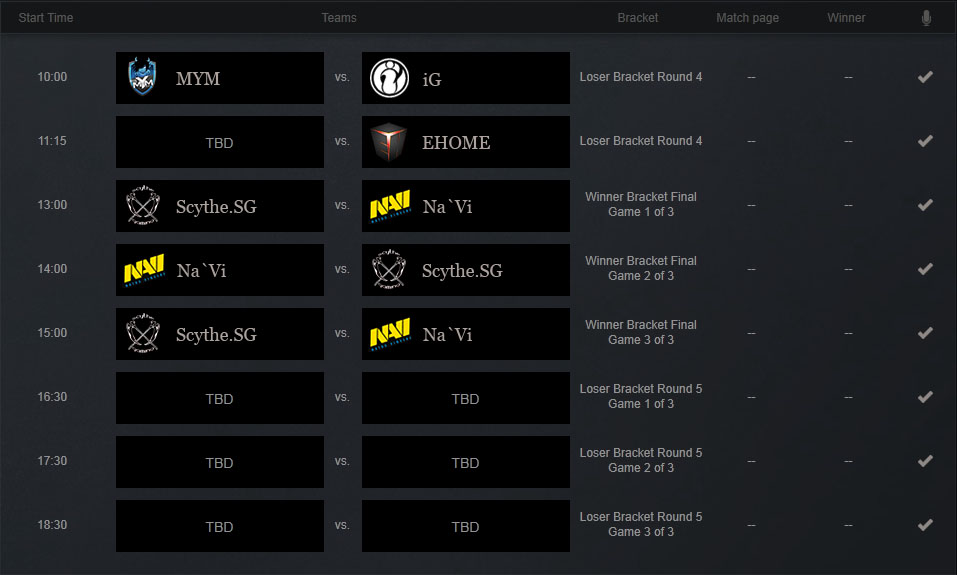
Task: Click Na`Vi logo in 14:00 match
Action: tap(144, 270)
